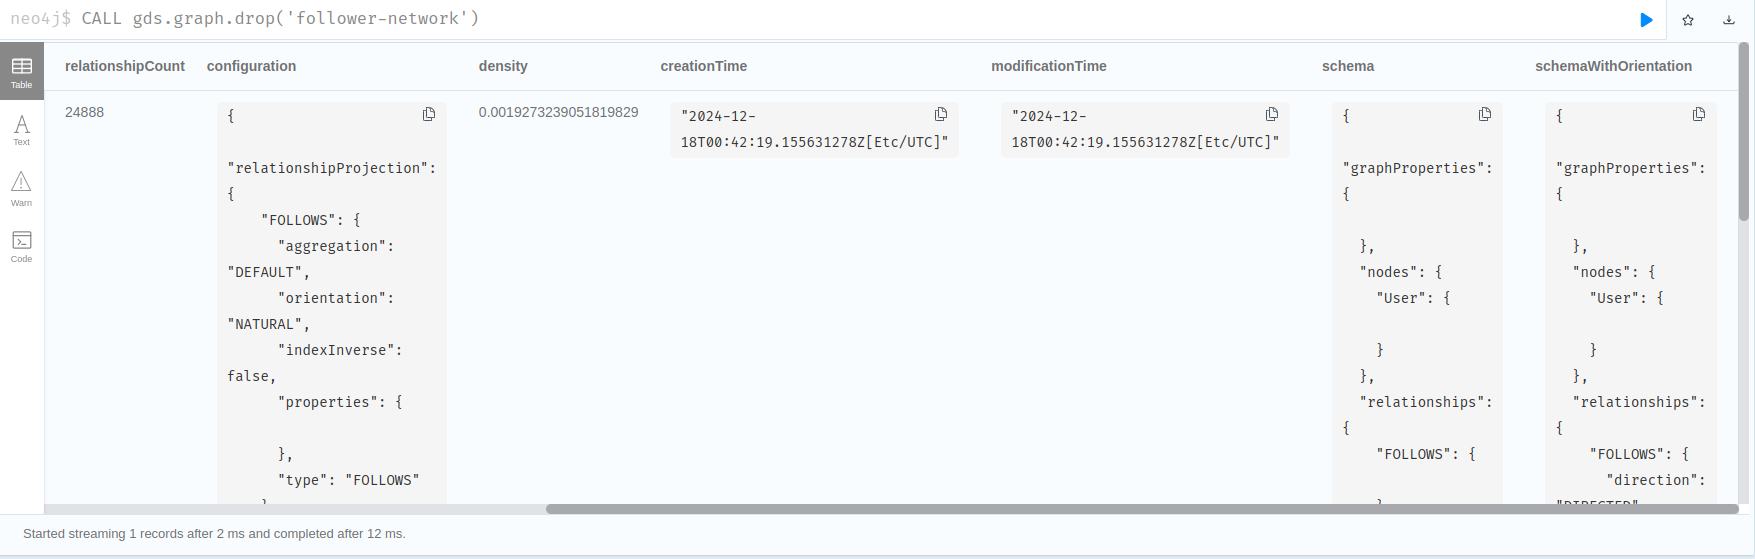1755x559 pixels.
Task: Select the 24888 relationship count value
Action: 84,112
